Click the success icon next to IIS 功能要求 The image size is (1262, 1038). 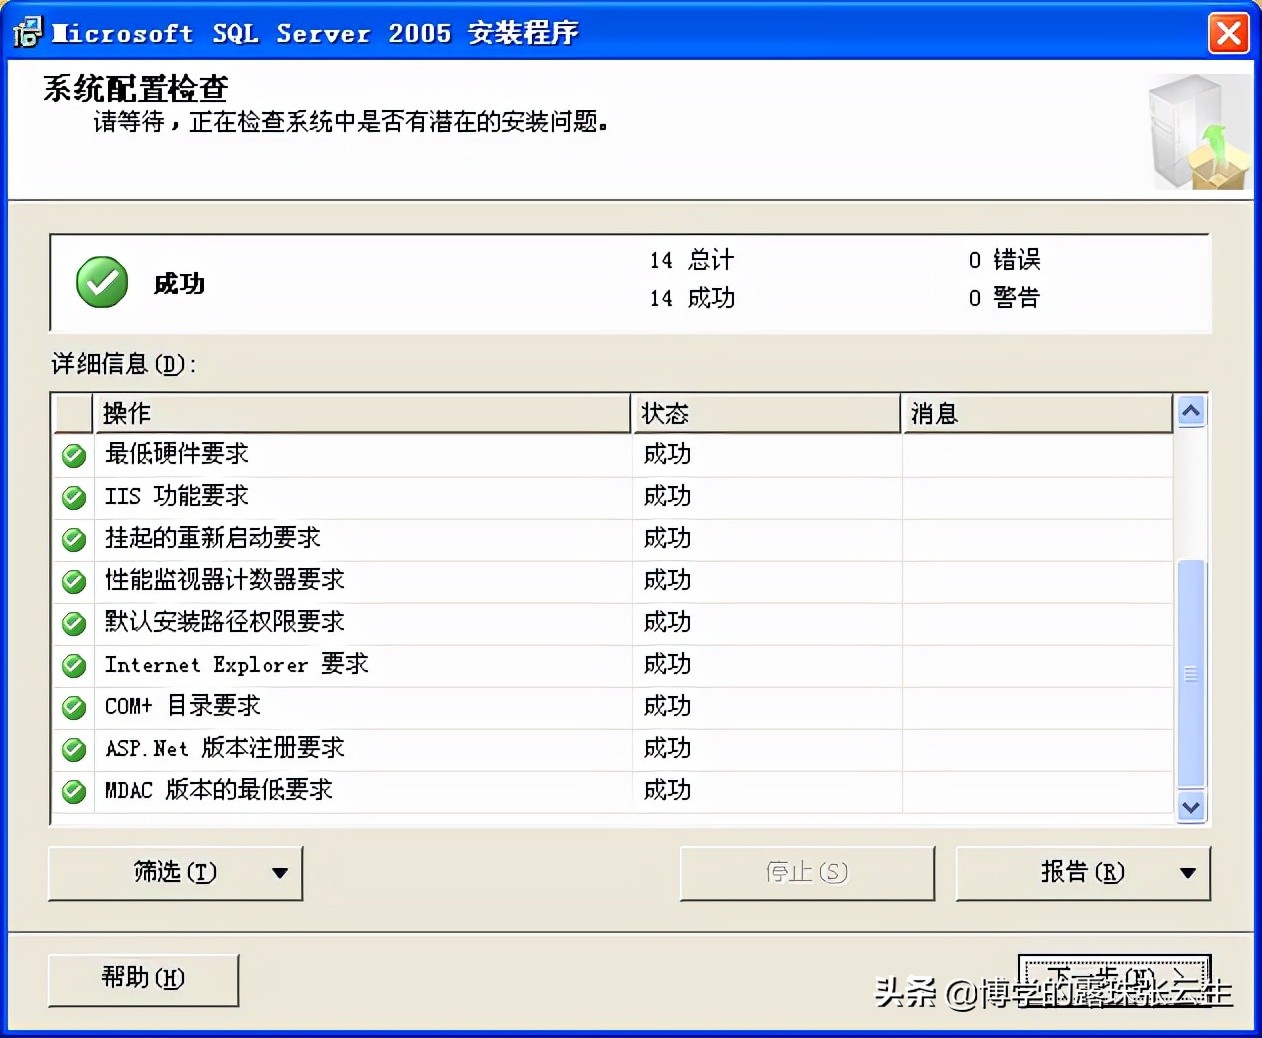(73, 497)
